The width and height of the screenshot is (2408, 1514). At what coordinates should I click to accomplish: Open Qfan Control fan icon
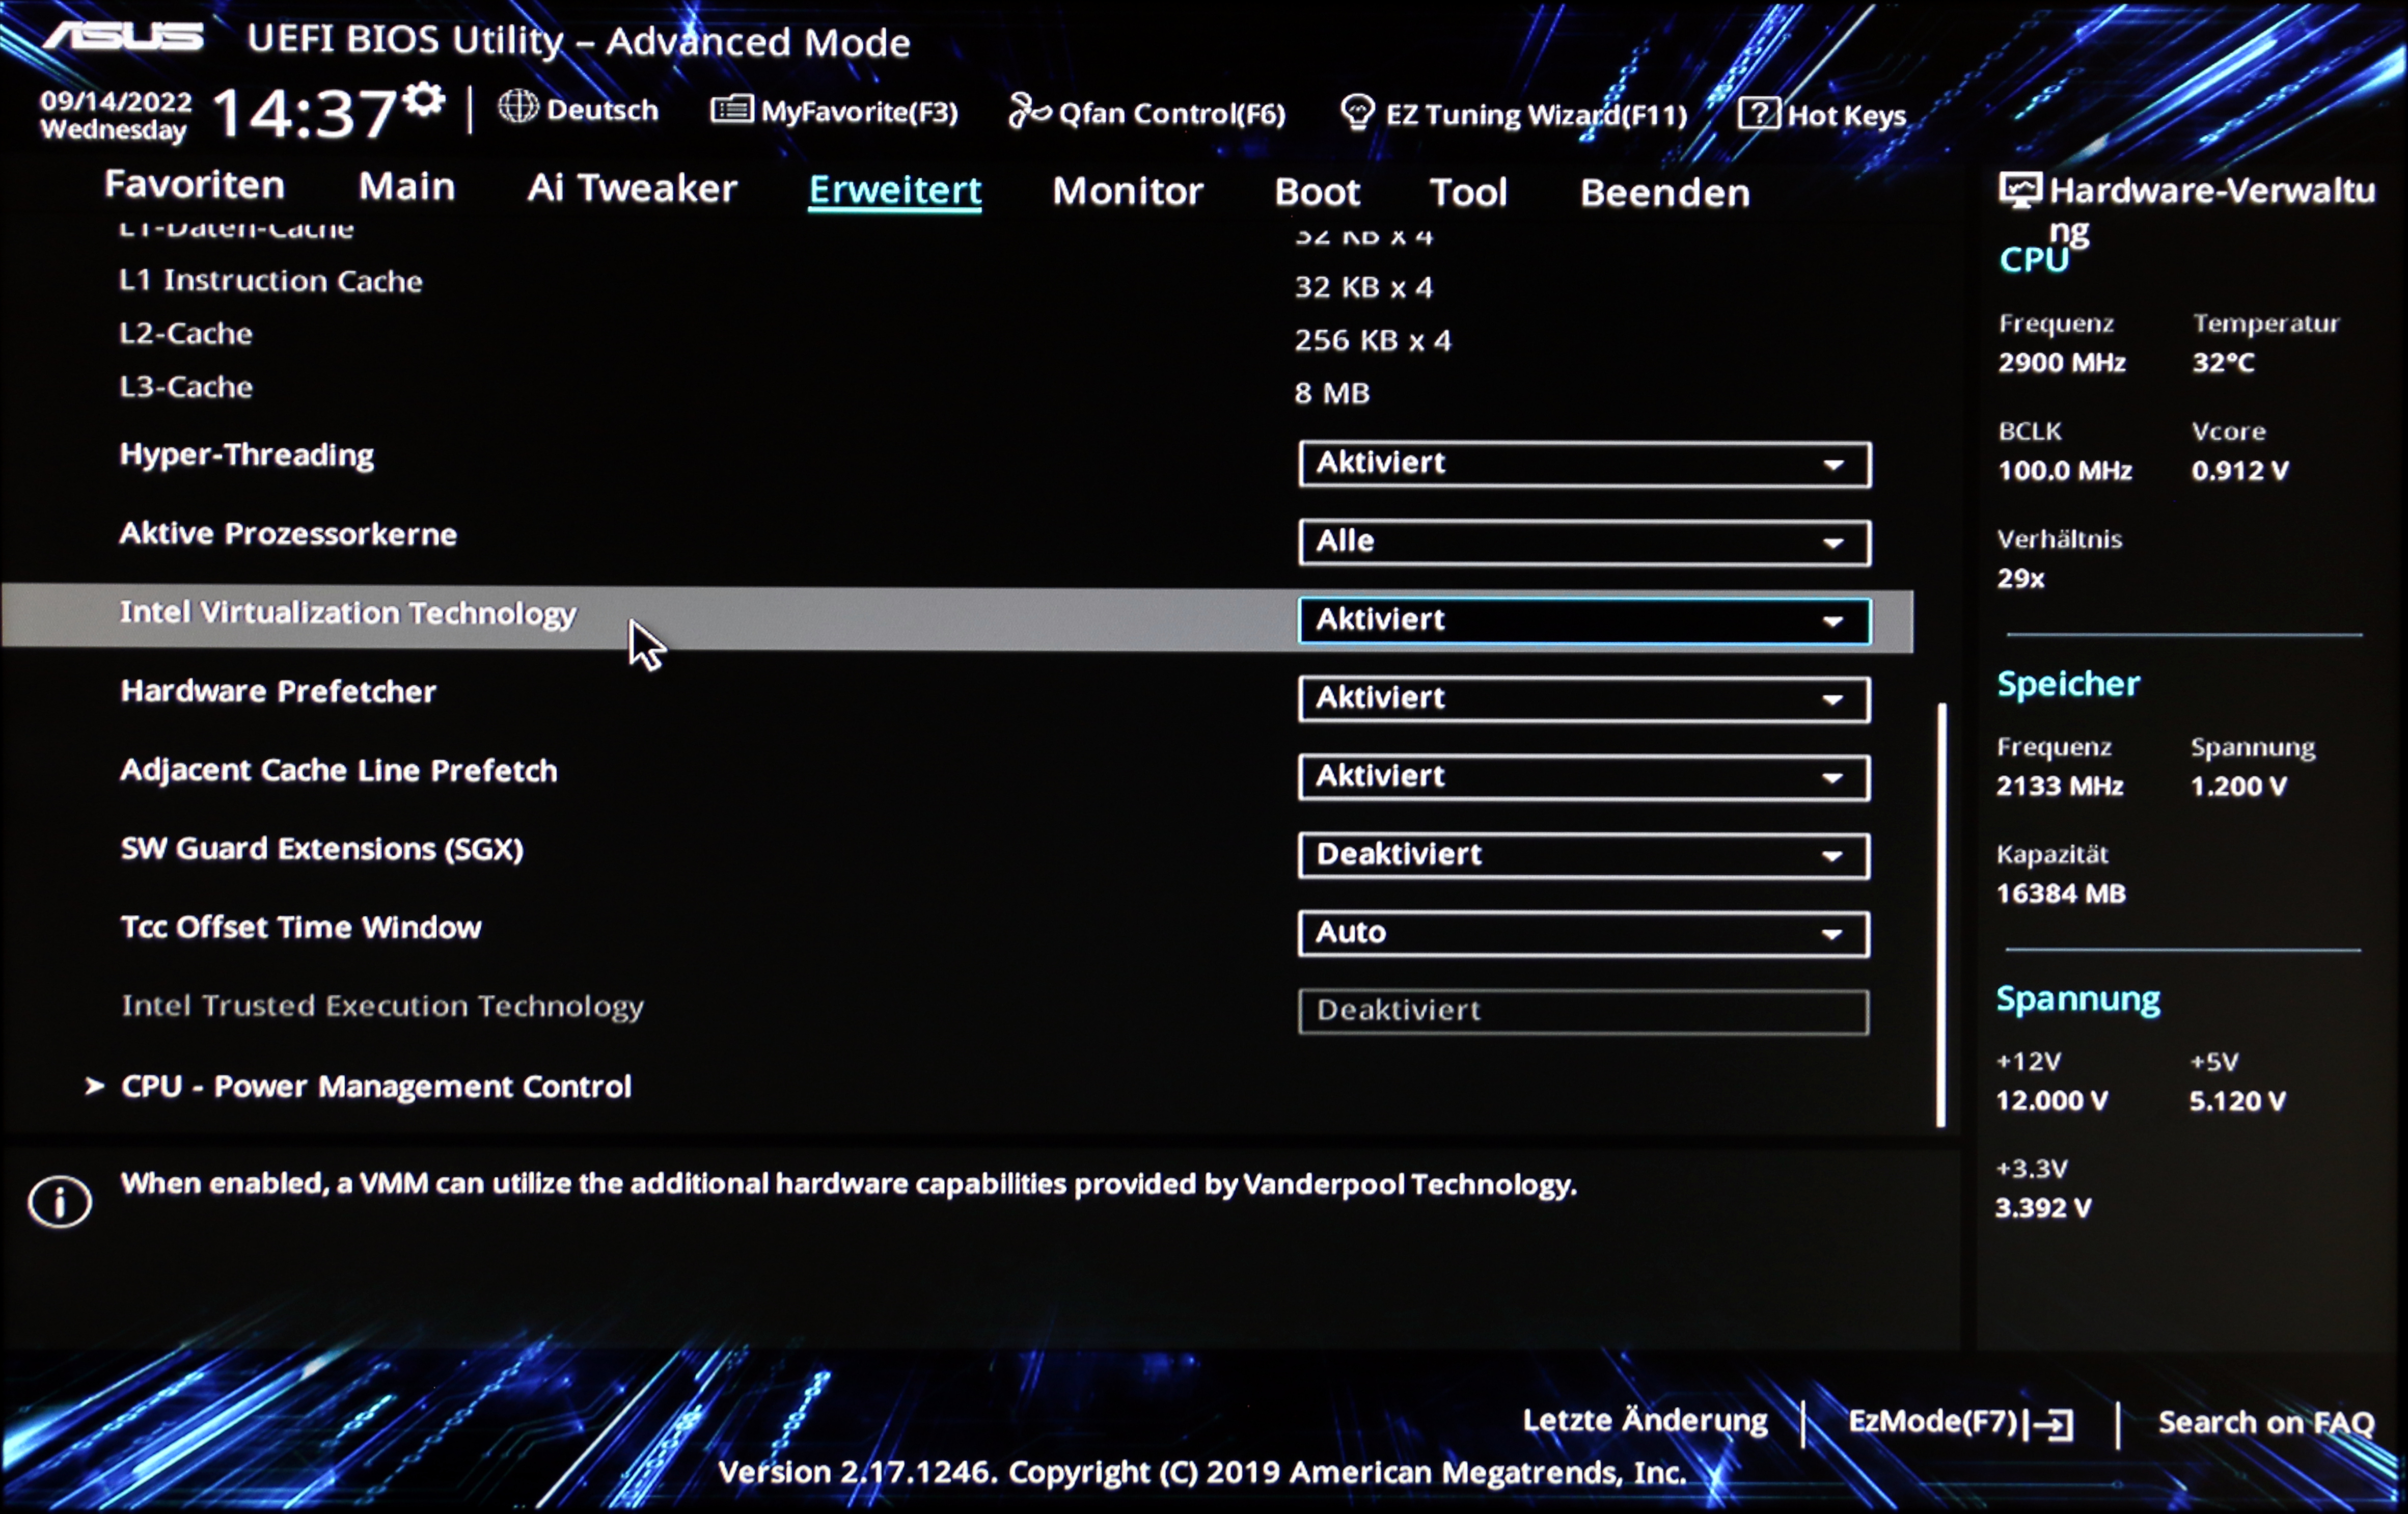1029,111
